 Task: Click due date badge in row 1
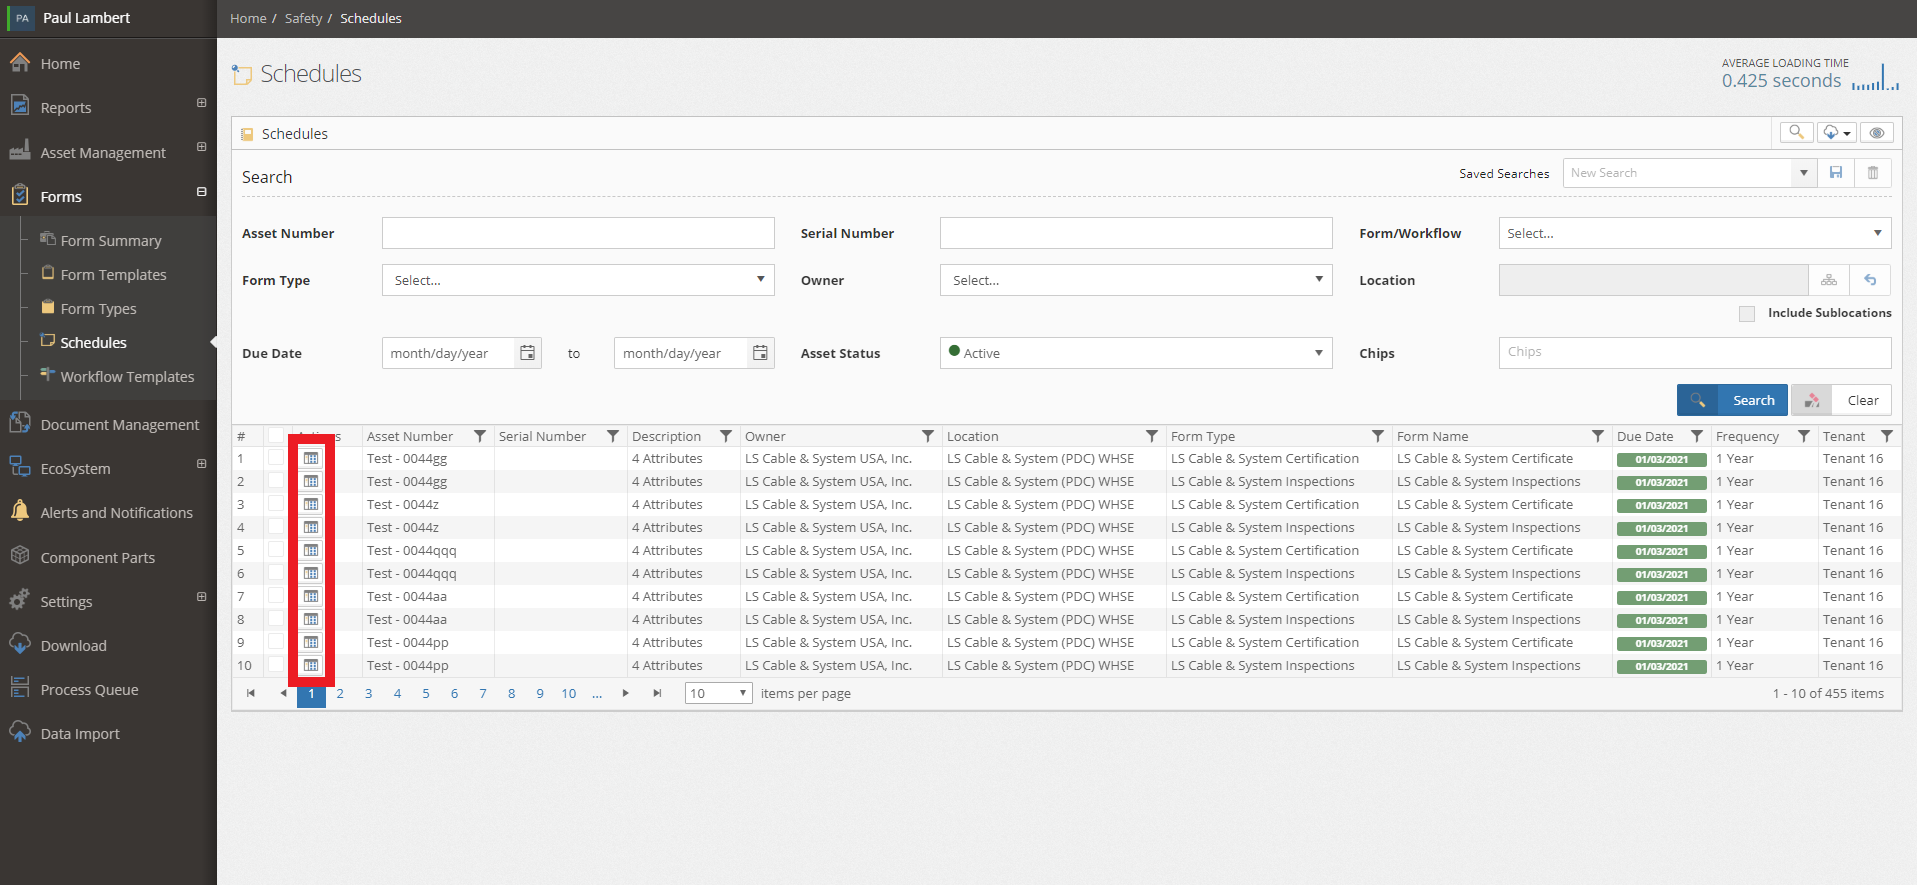[1662, 460]
